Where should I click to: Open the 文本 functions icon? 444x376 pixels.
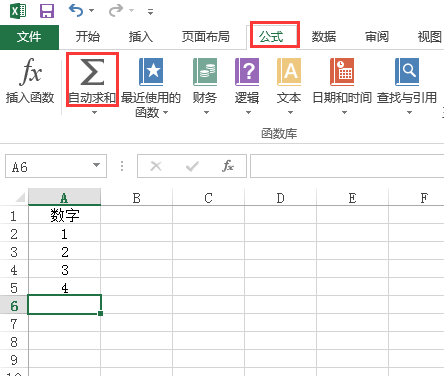coord(289,72)
